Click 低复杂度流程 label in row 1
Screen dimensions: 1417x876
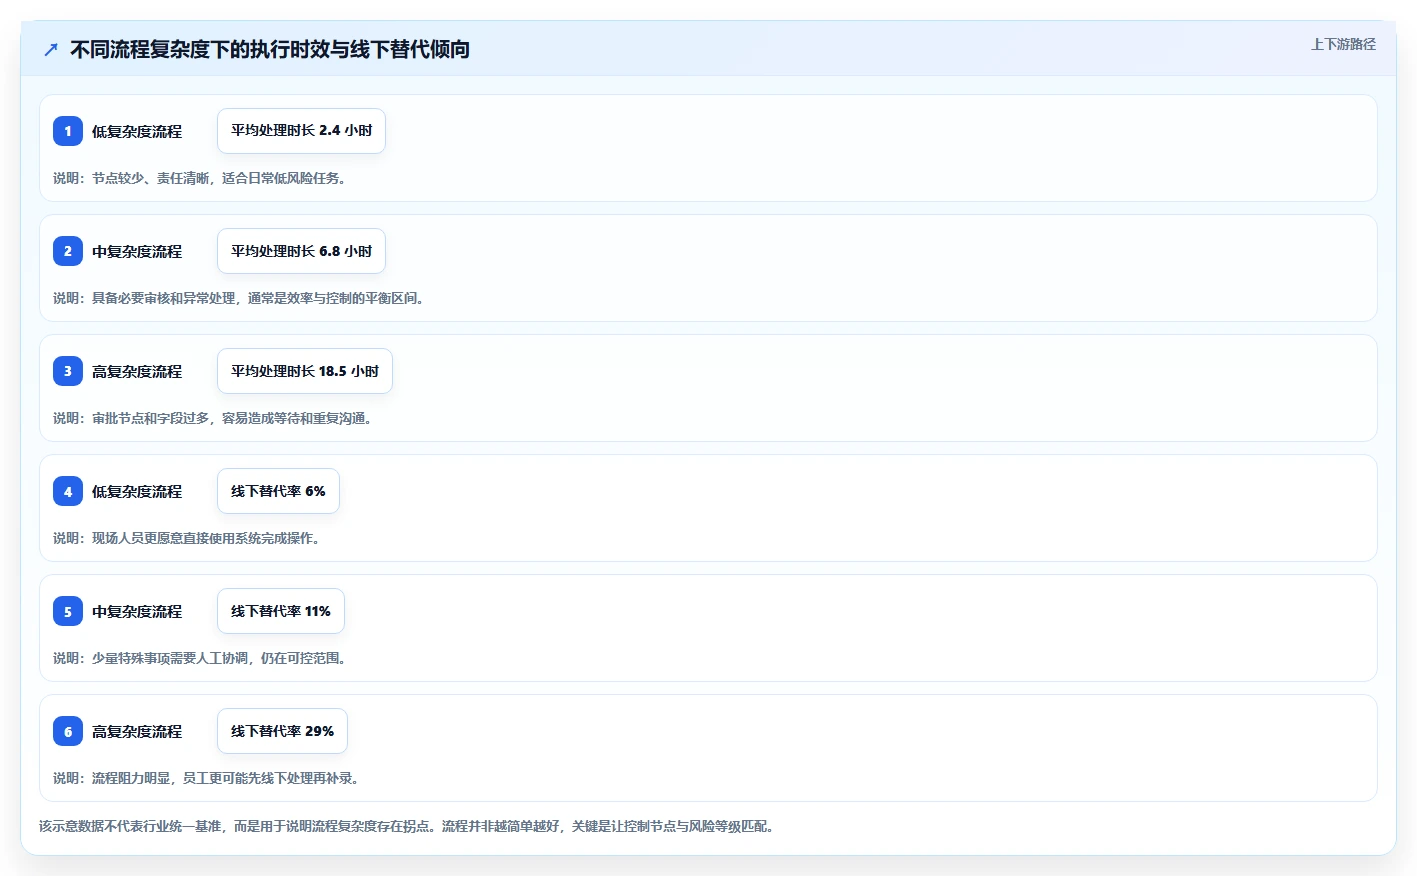pyautogui.click(x=137, y=131)
